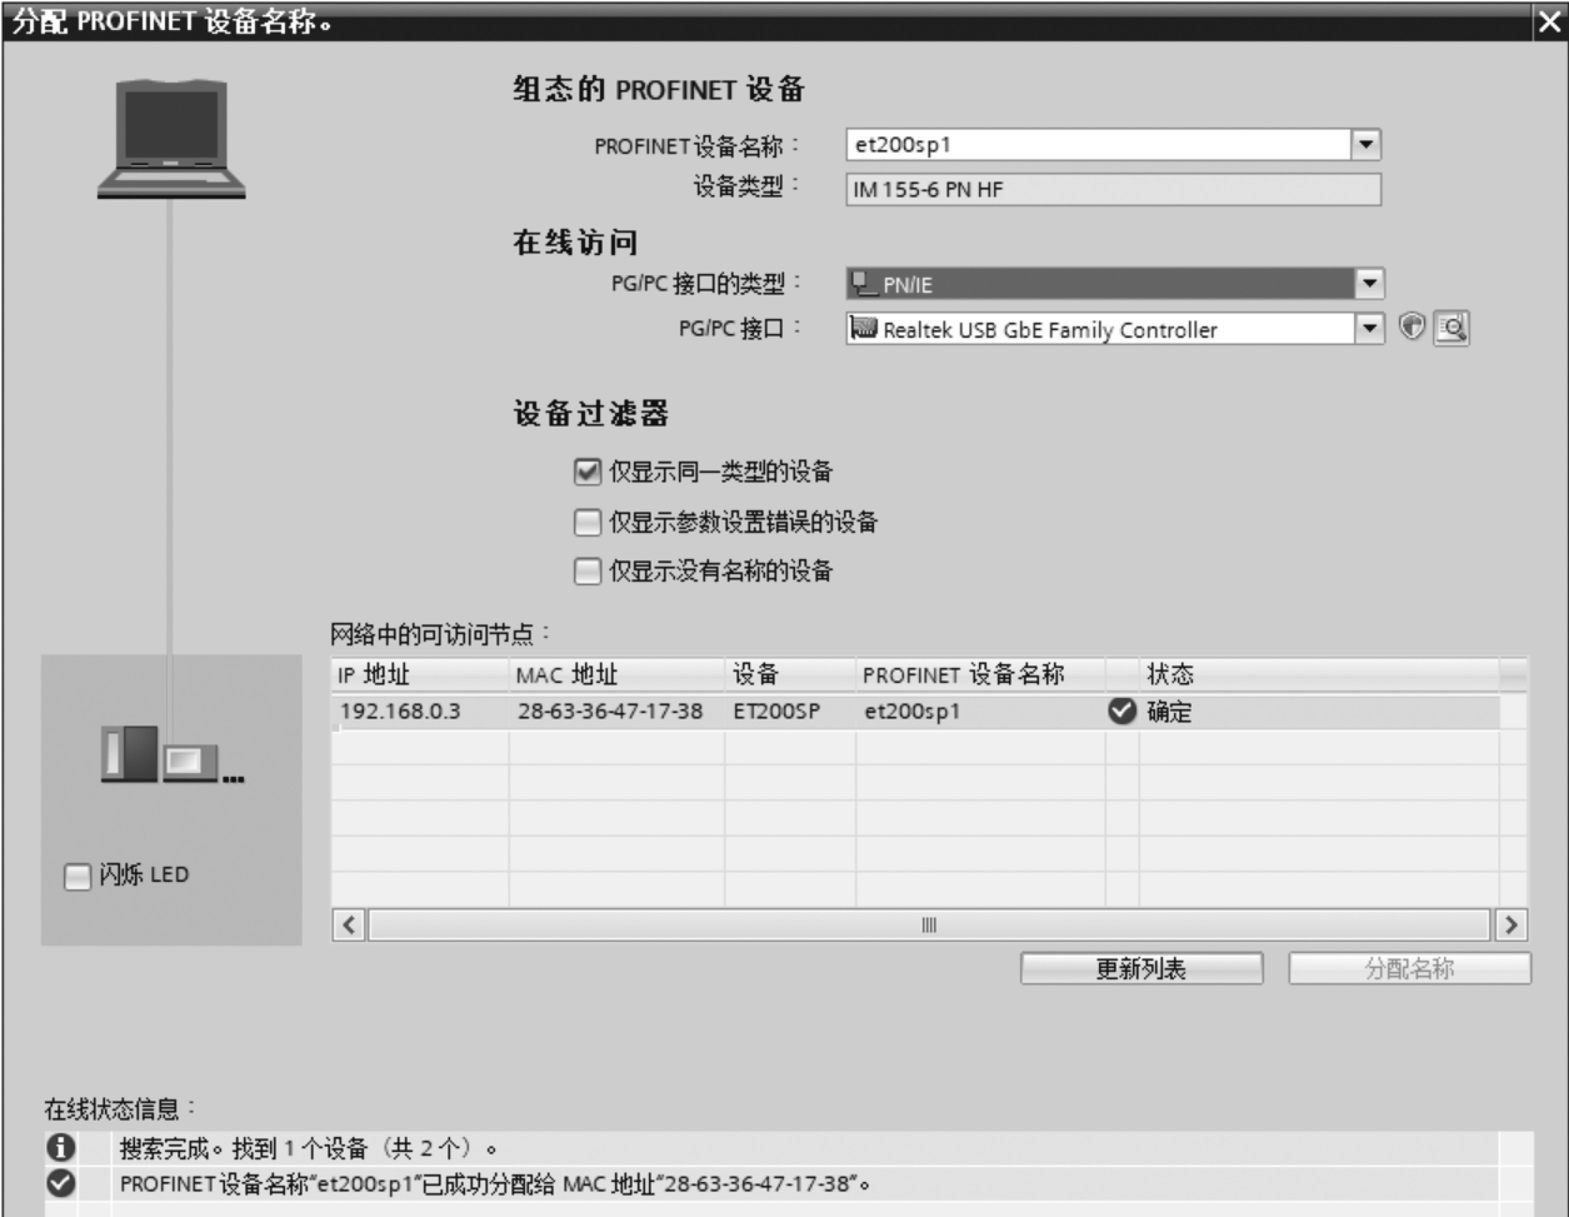Click the '确定' status cell
The height and width of the screenshot is (1217, 1569).
(1319, 711)
